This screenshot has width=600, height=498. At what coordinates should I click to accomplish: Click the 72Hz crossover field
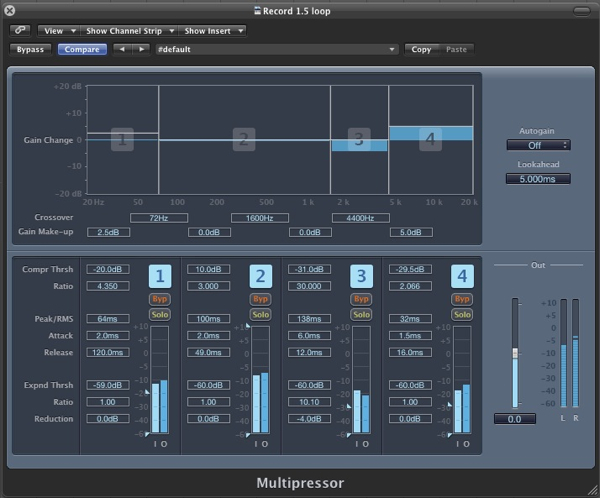pyautogui.click(x=159, y=218)
